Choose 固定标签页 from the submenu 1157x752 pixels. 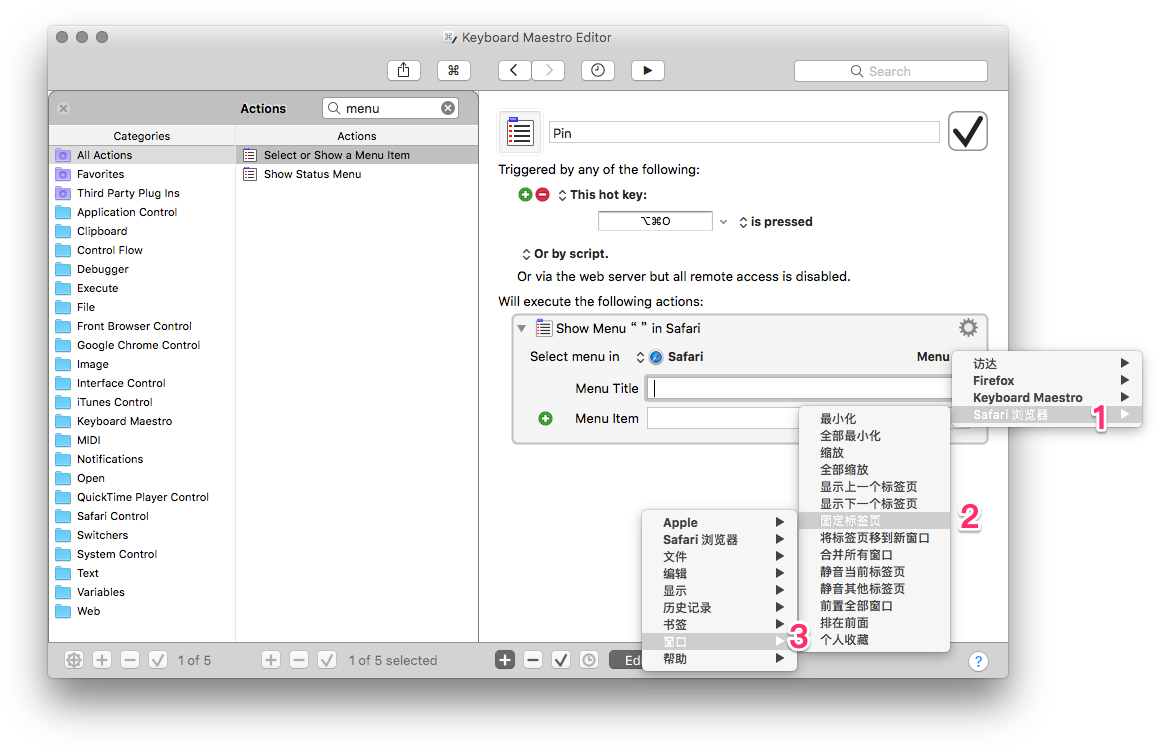click(850, 521)
